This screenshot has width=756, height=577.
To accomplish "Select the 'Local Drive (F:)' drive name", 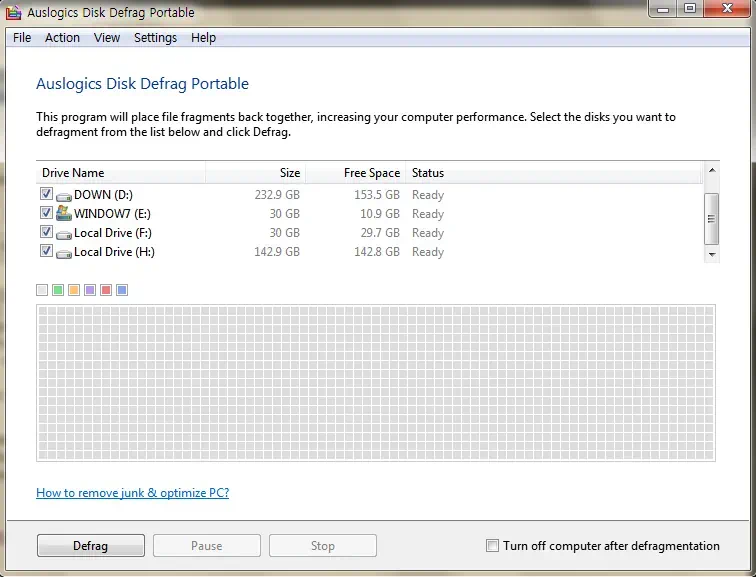I will tap(113, 233).
